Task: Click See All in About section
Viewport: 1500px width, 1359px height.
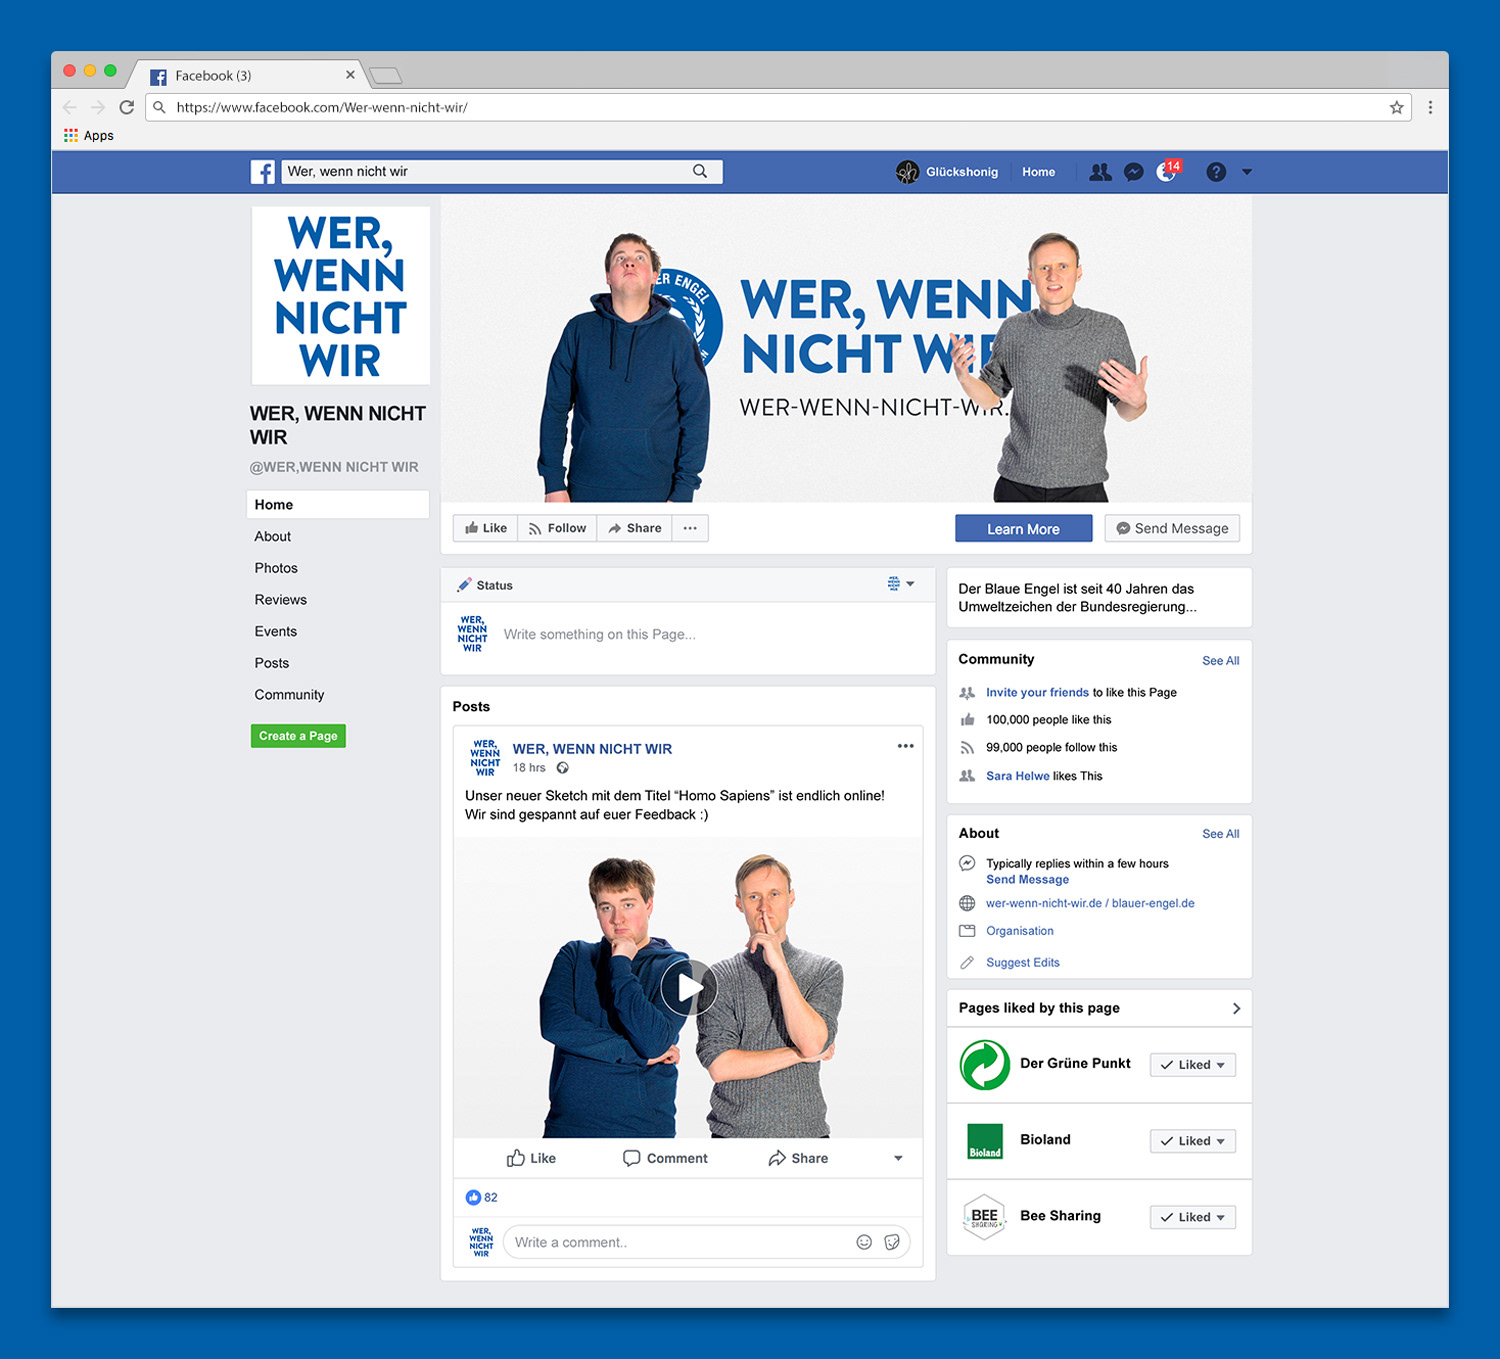Action: click(1220, 834)
